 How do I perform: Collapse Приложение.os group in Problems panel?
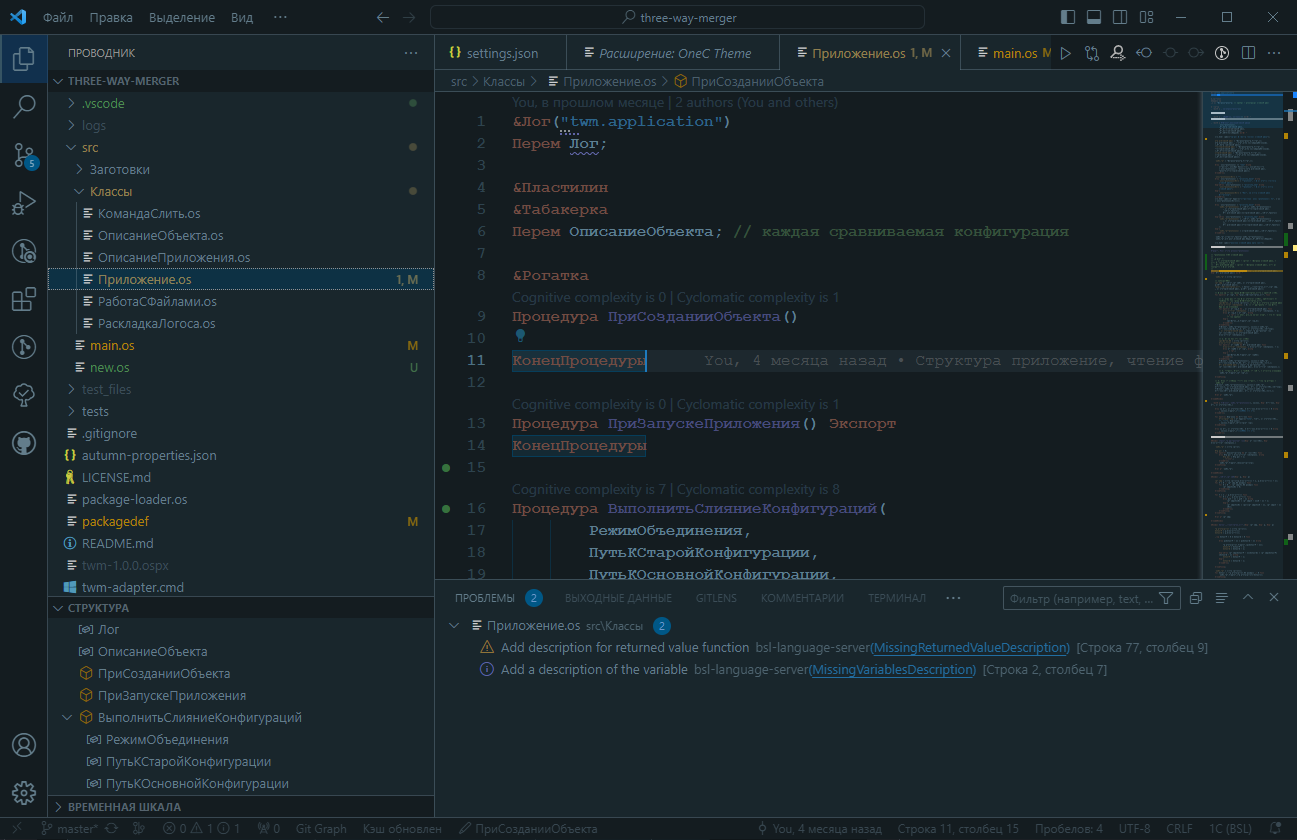point(455,625)
